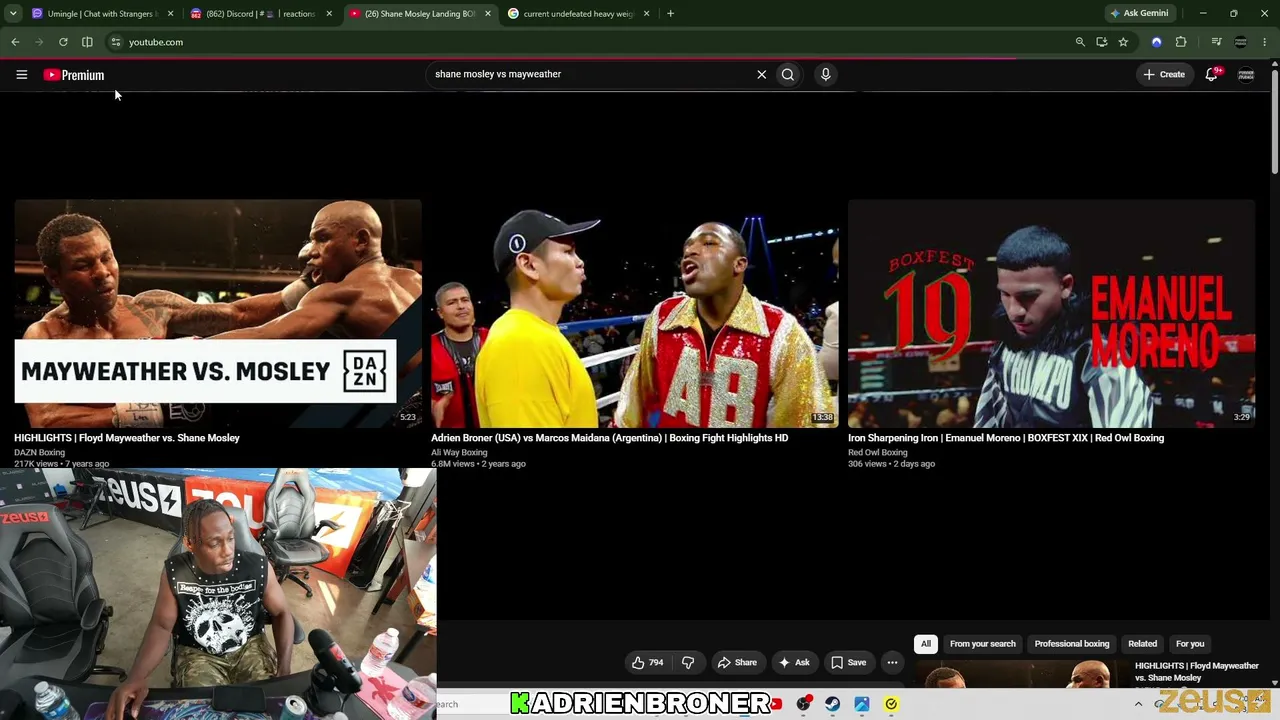Open the Chrome three-dot menu
The height and width of the screenshot is (720, 1280).
pos(1265,42)
